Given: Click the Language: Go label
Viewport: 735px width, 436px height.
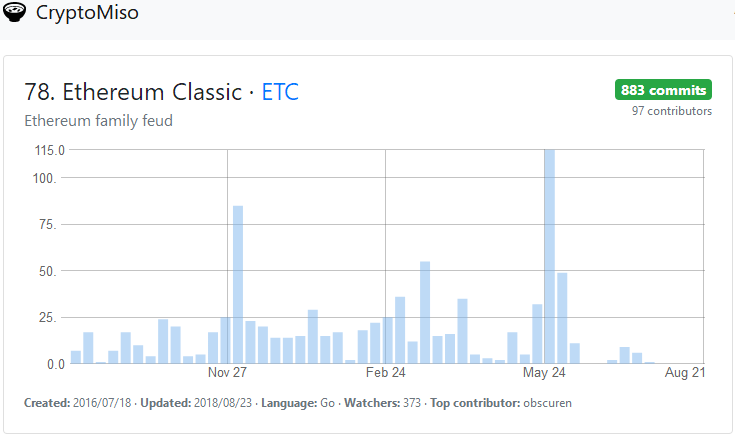Looking at the screenshot, I should (x=299, y=403).
